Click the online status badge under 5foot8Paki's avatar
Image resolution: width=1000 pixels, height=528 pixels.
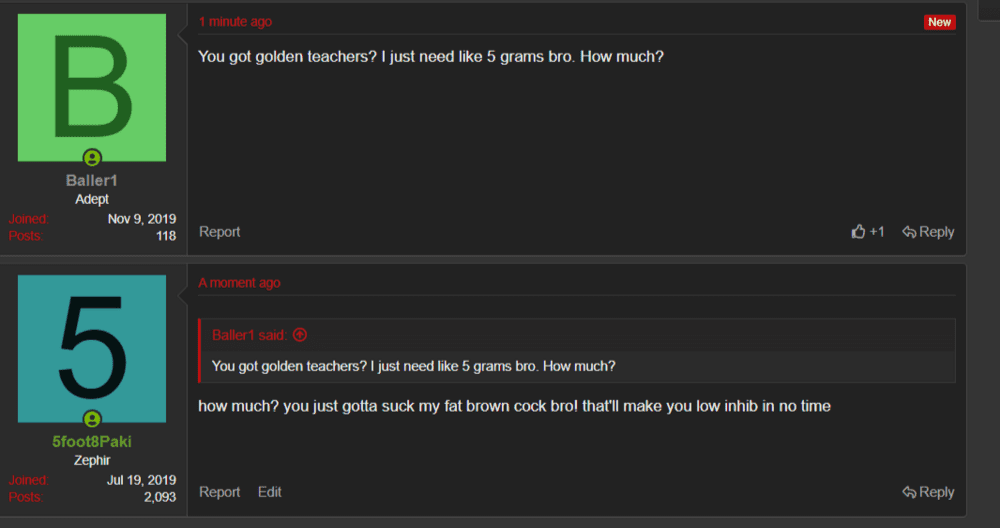pos(92,419)
